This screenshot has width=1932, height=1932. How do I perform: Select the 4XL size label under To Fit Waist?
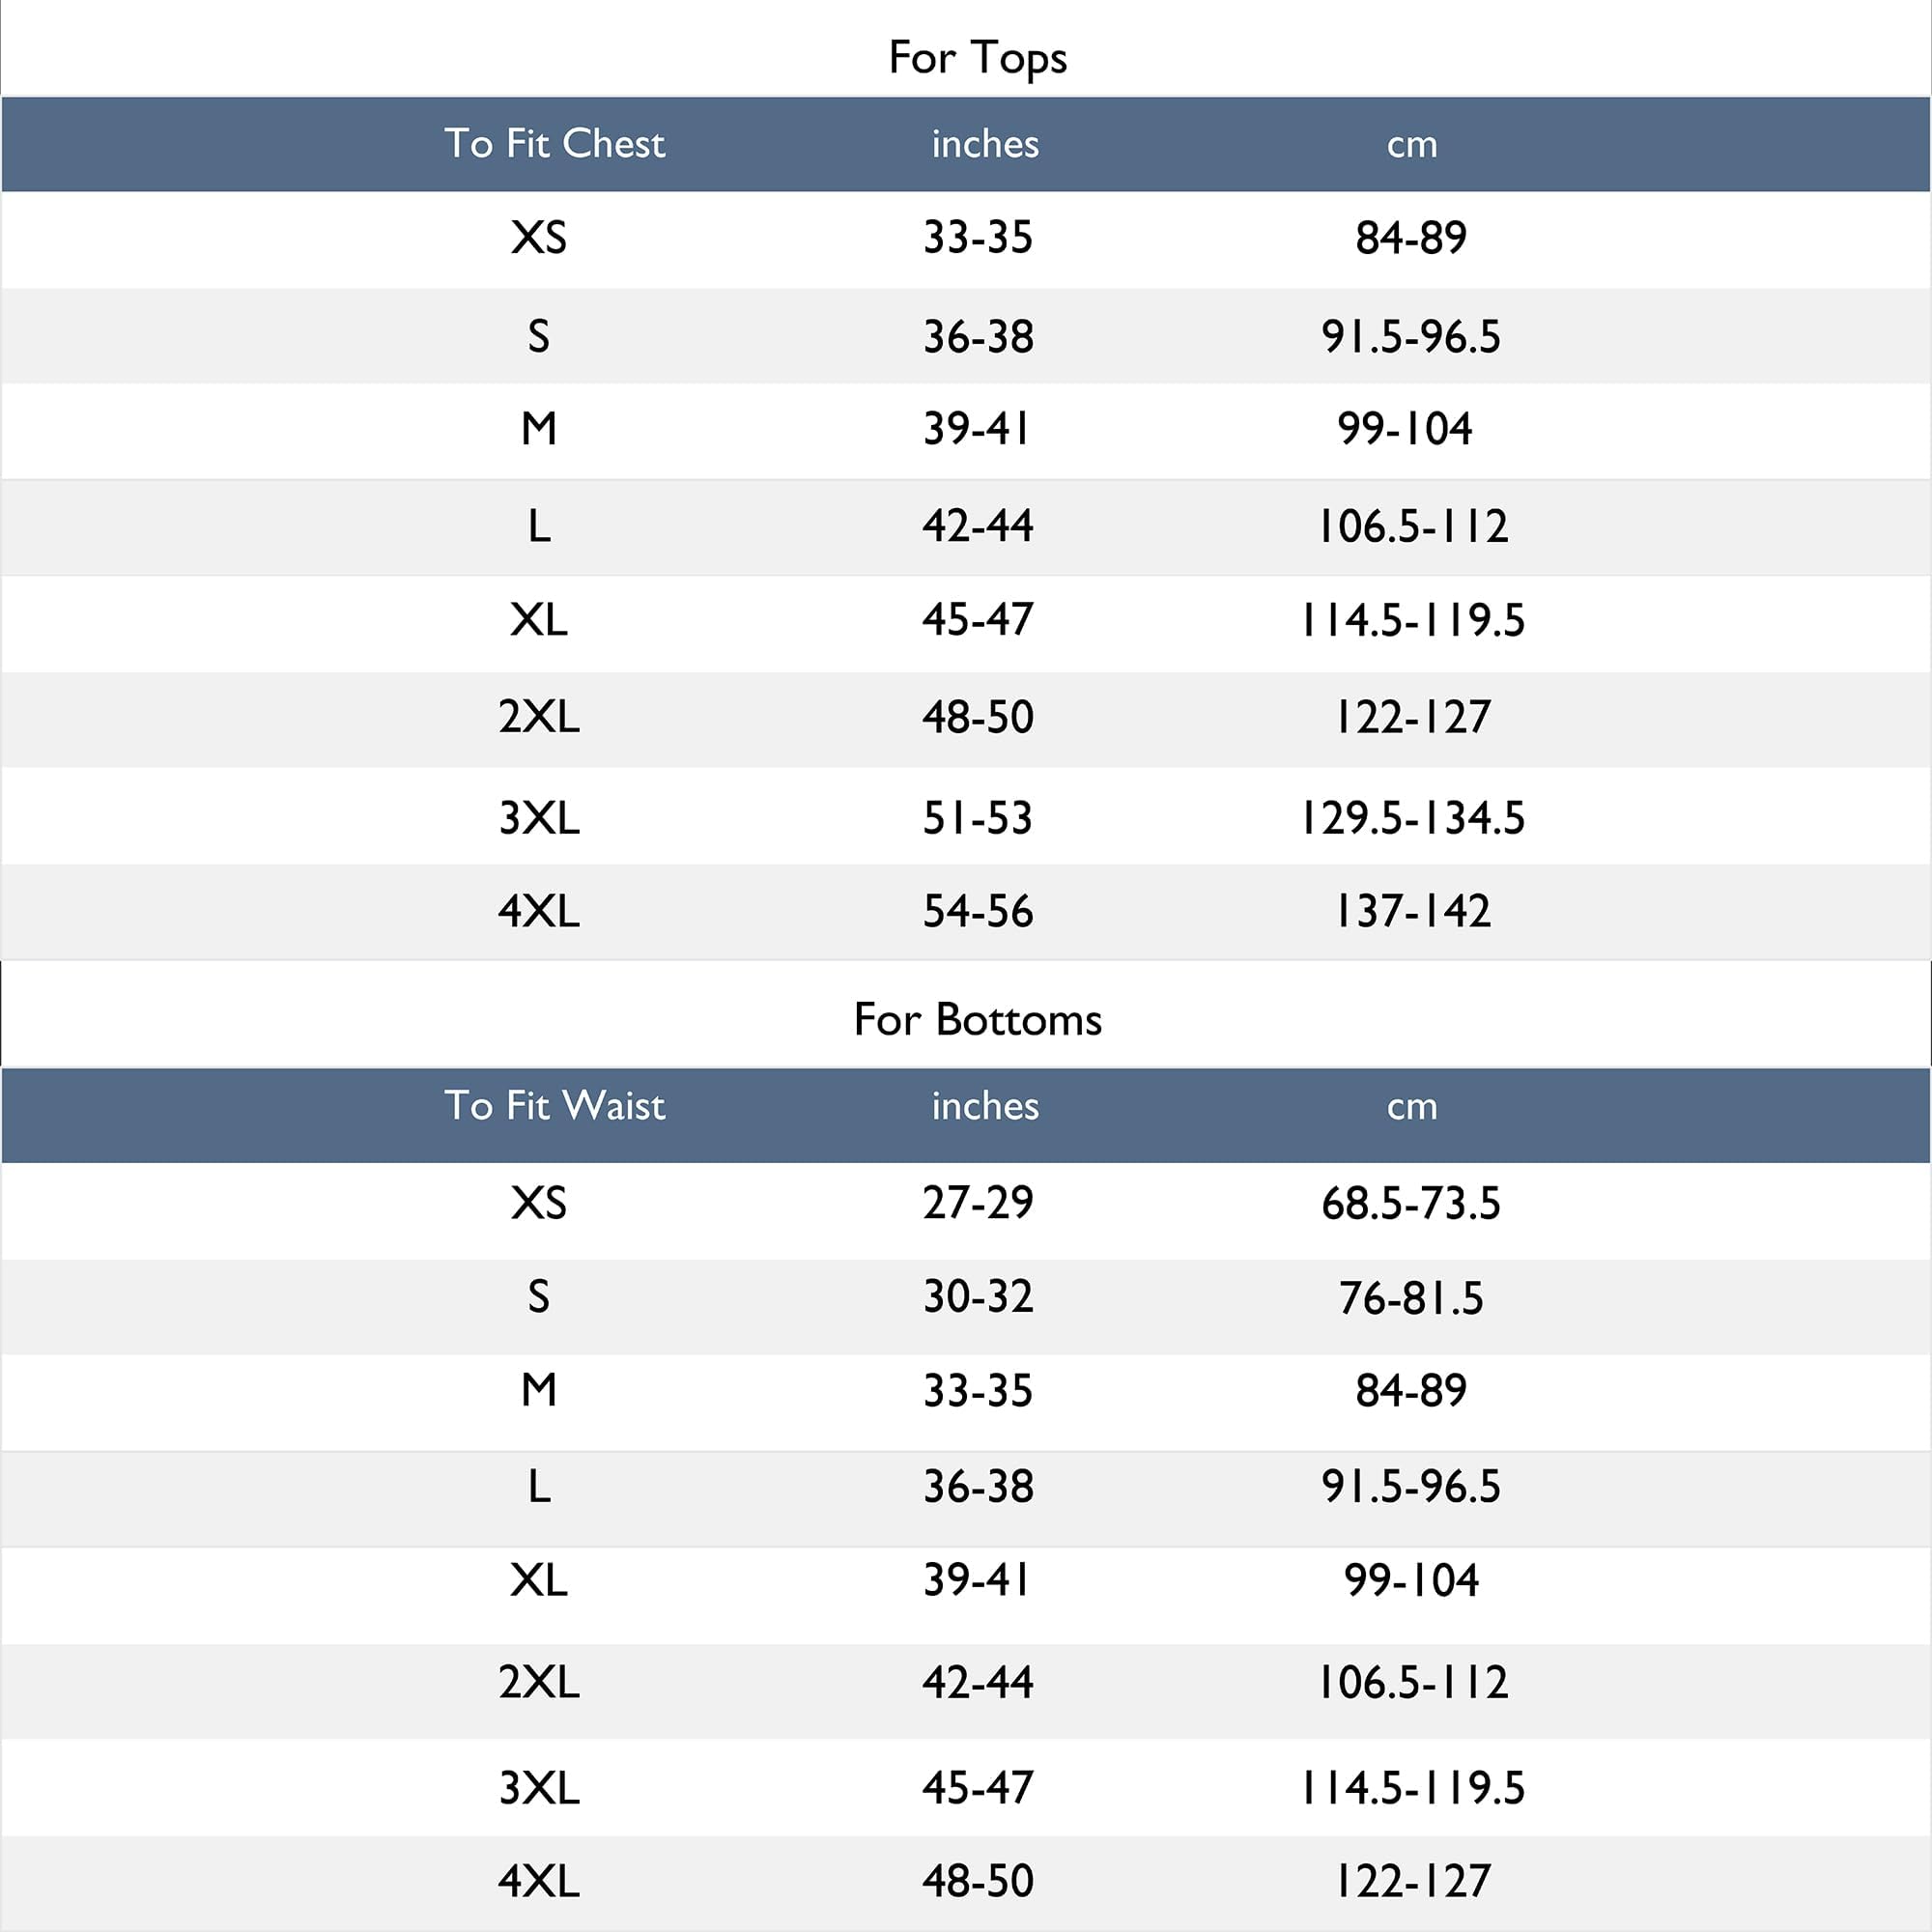[x=538, y=1881]
